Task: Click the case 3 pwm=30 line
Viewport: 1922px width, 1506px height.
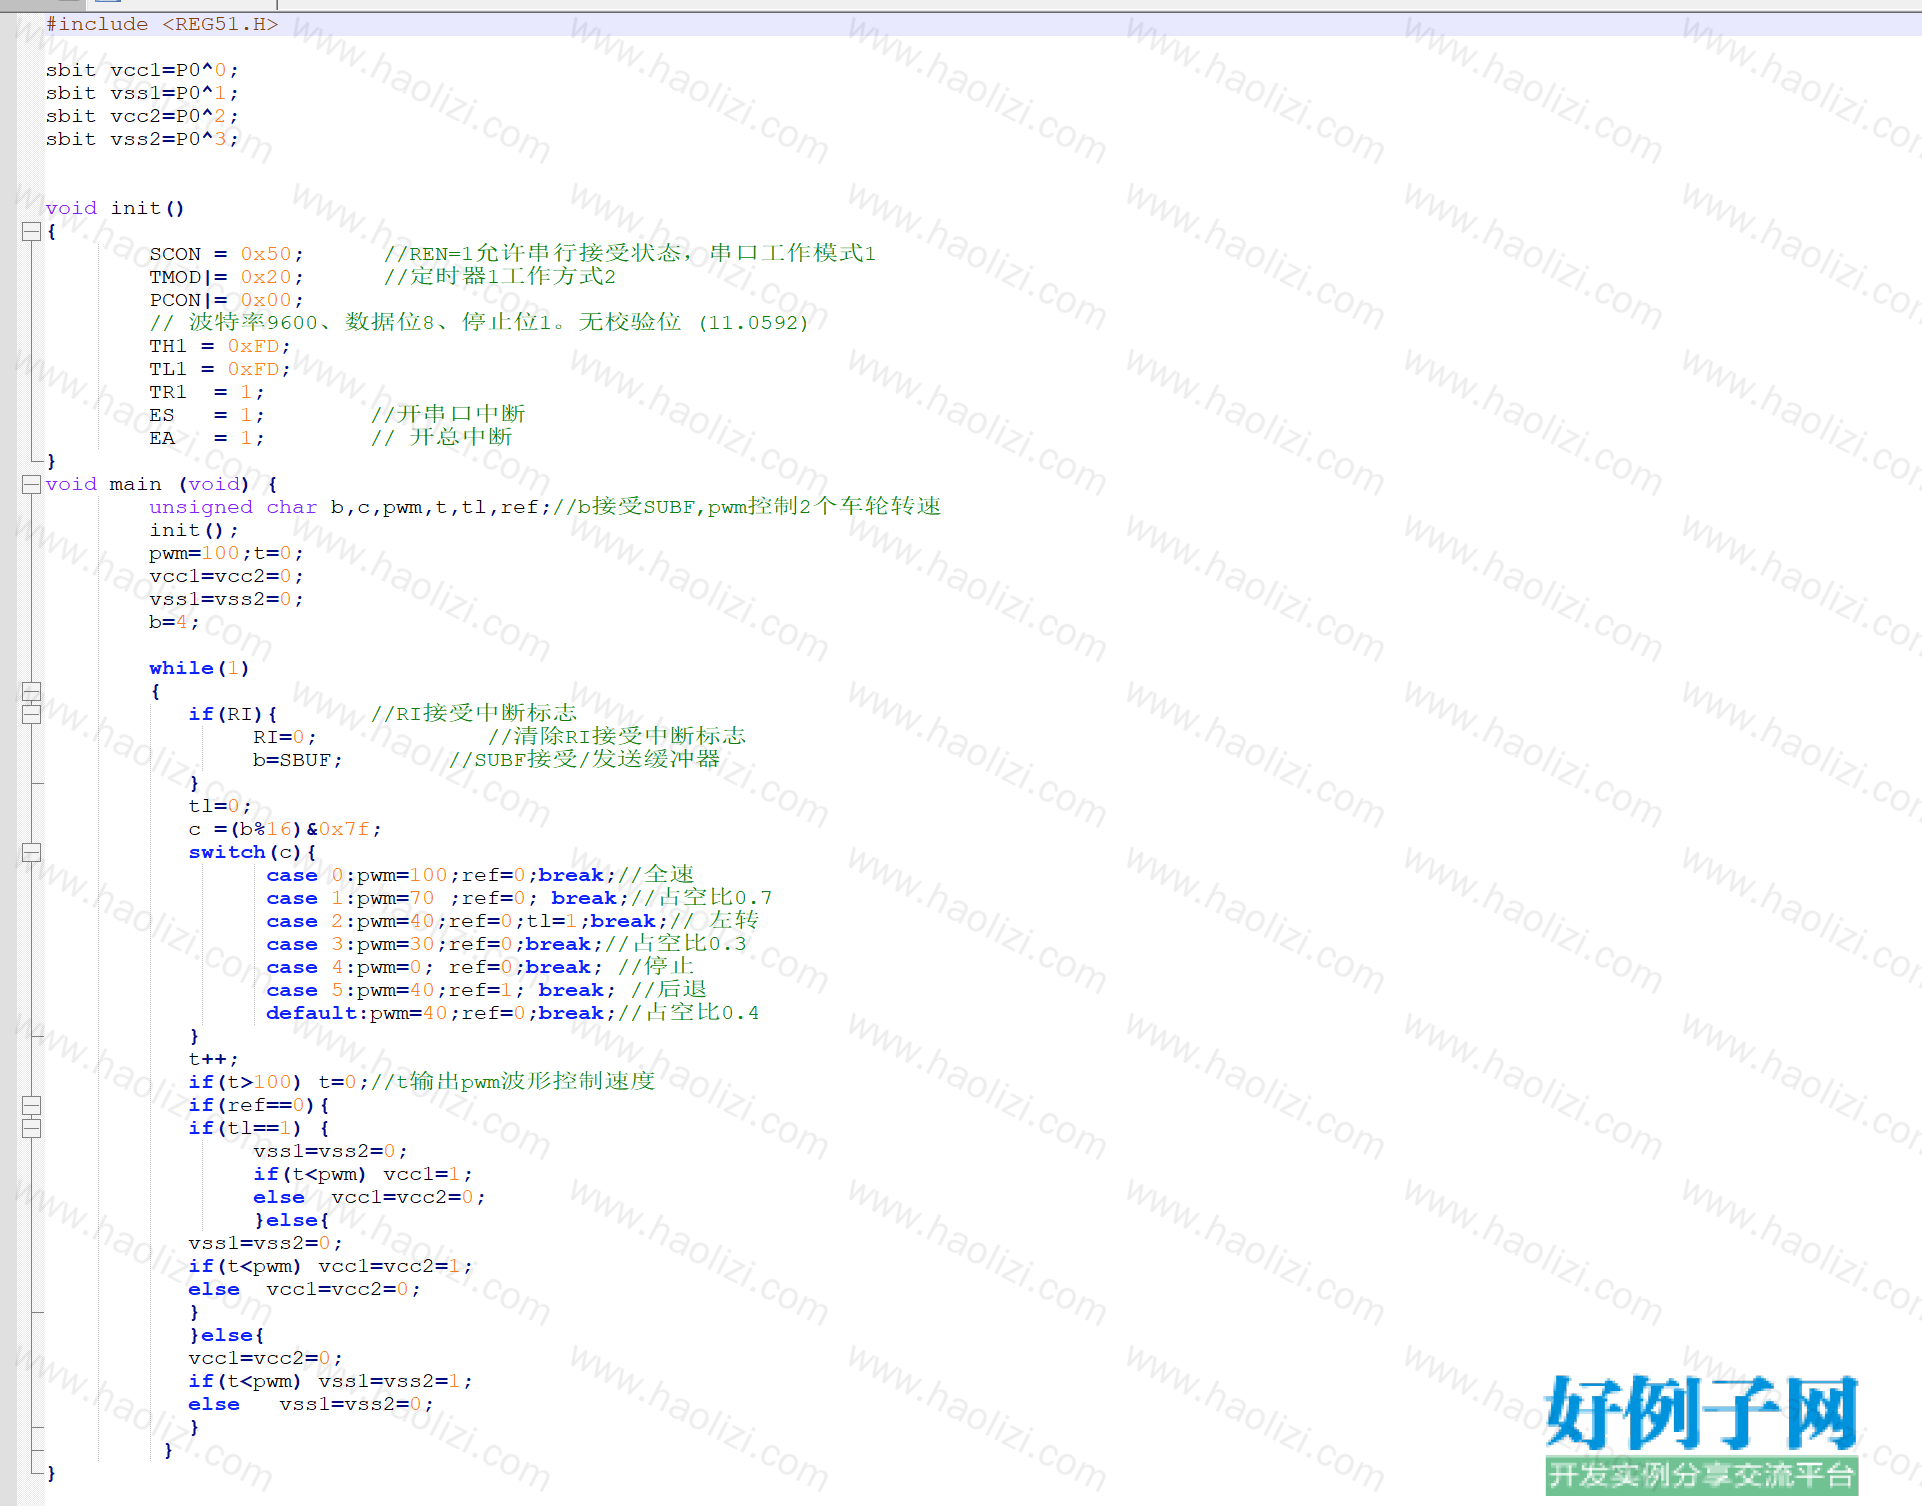Action: (x=506, y=944)
